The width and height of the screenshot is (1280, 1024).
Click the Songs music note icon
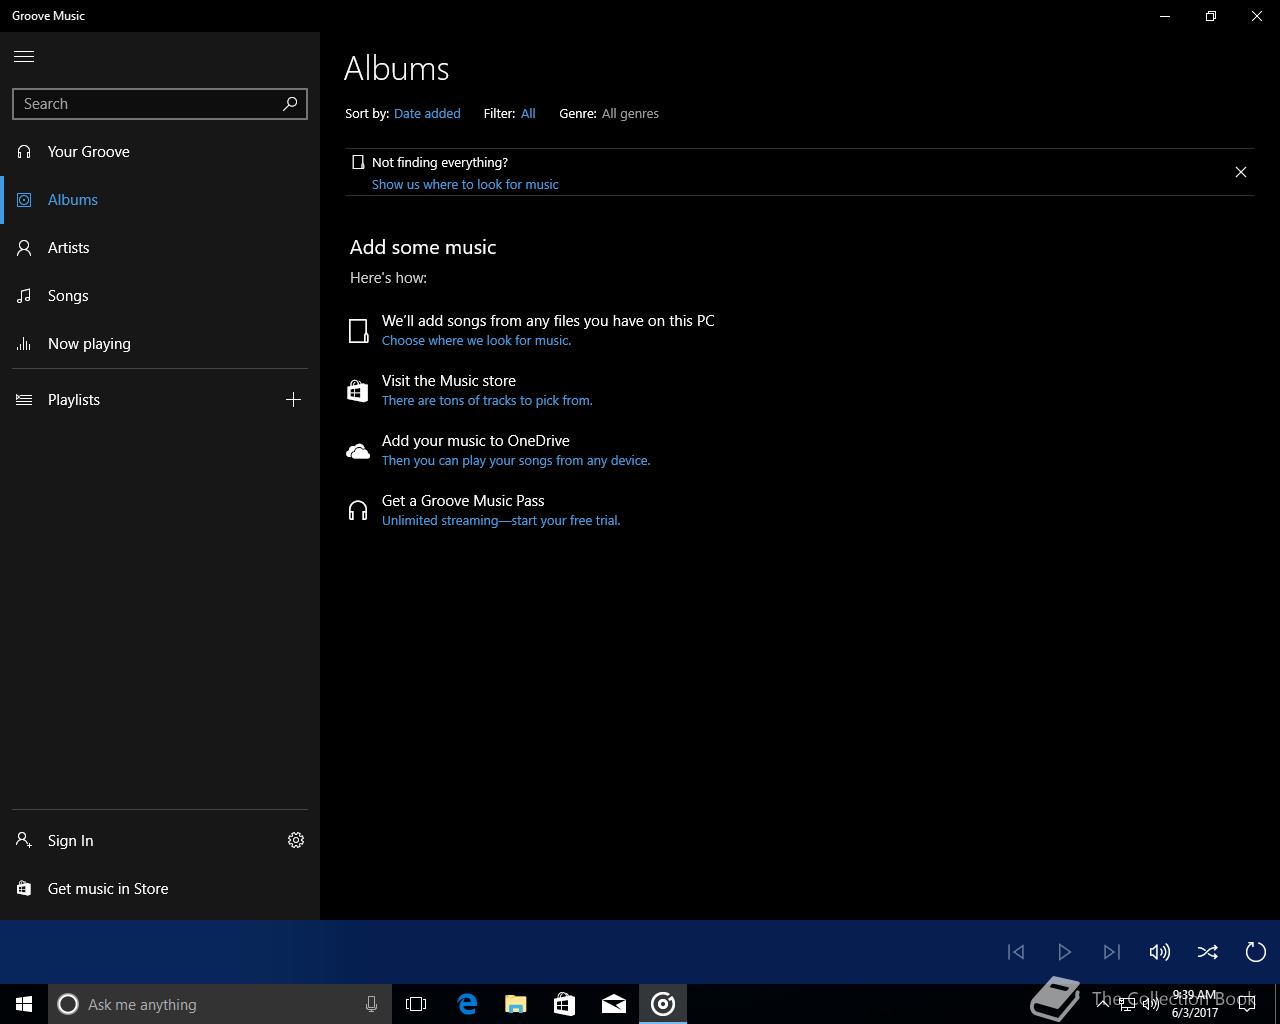(x=24, y=296)
